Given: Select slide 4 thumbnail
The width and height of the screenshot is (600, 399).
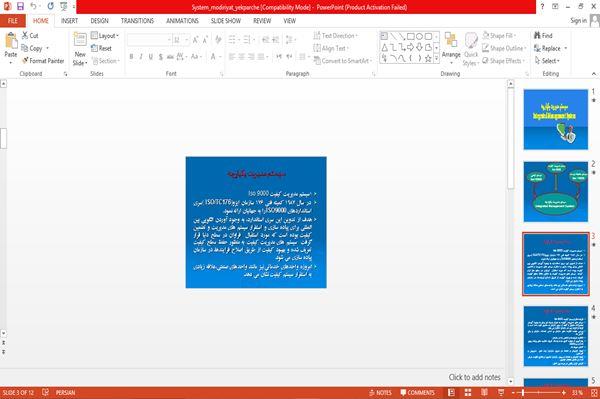Looking at the screenshot, I should point(556,336).
